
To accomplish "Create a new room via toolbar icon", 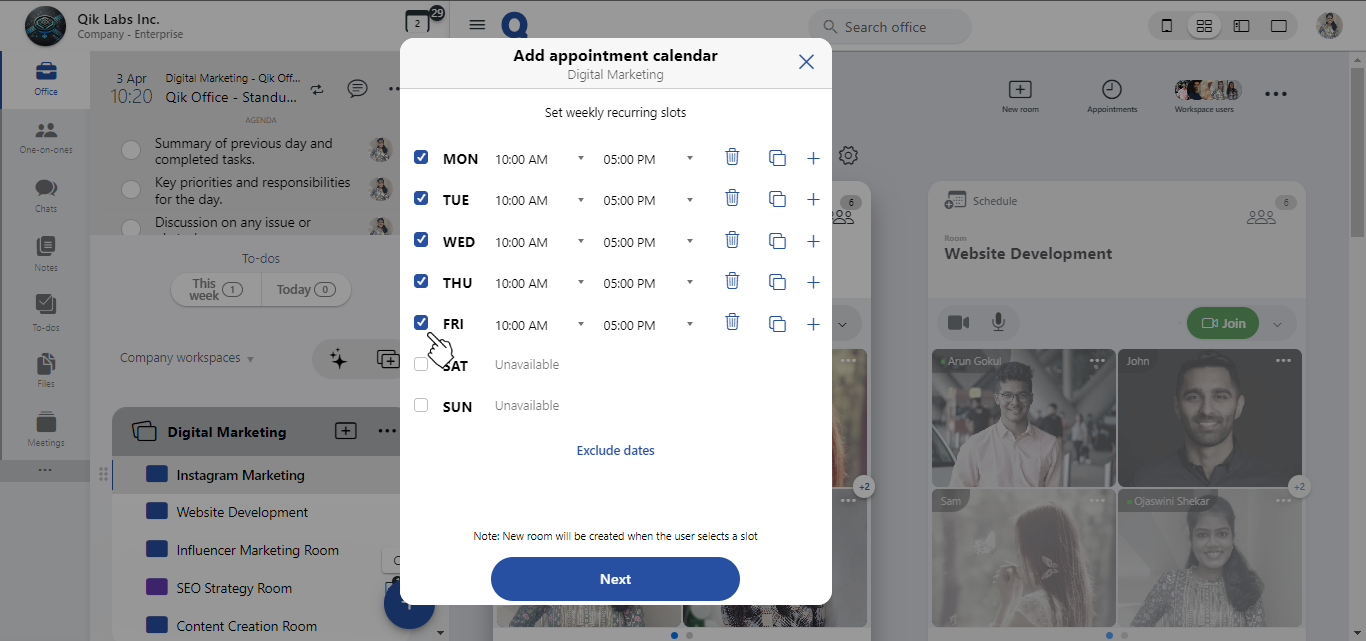I will pyautogui.click(x=1020, y=96).
